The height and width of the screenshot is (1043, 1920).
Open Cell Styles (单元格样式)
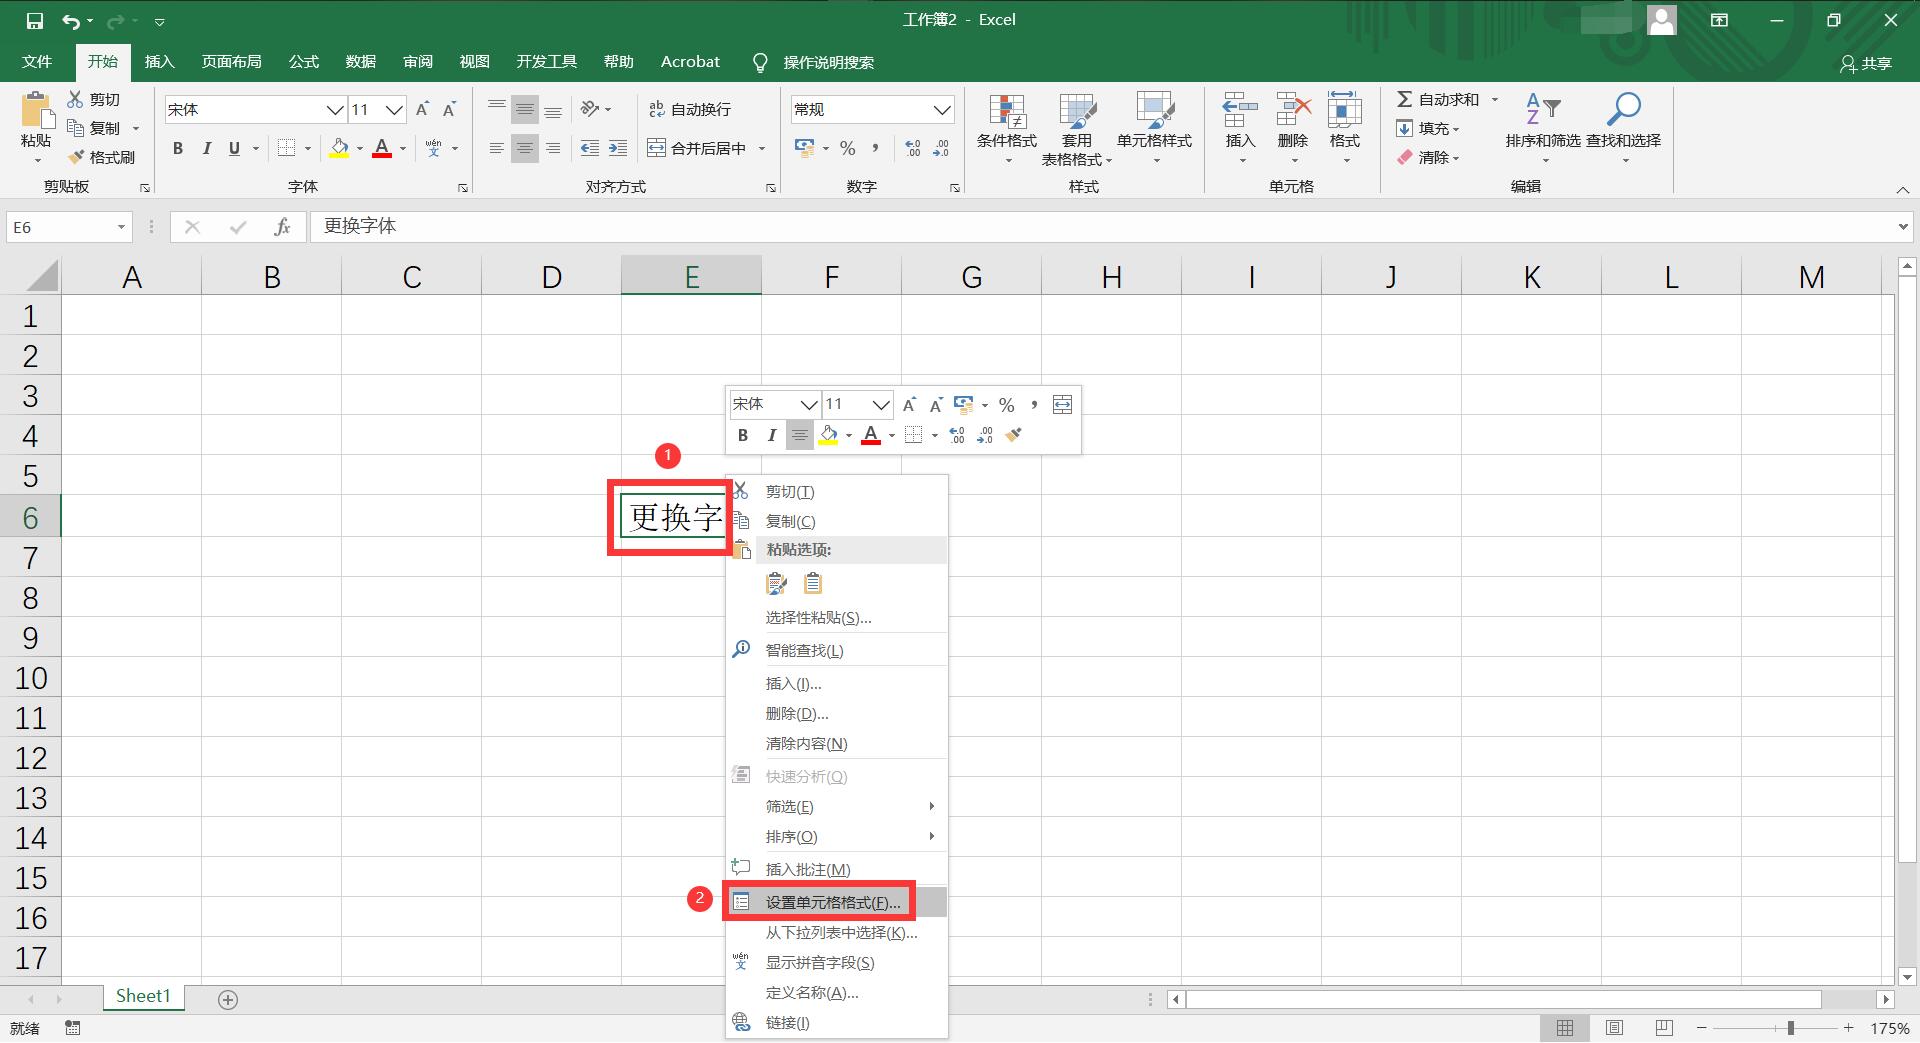point(1154,129)
